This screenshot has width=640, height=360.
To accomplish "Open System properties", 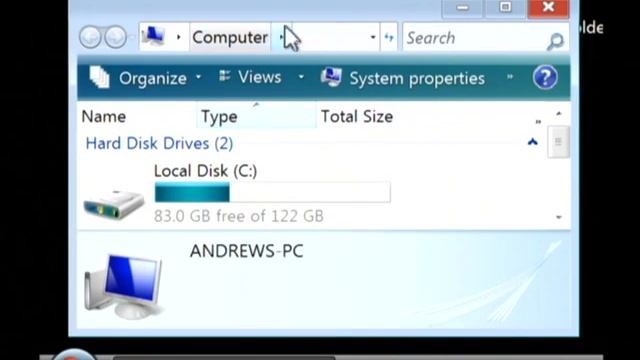I will coord(403,78).
